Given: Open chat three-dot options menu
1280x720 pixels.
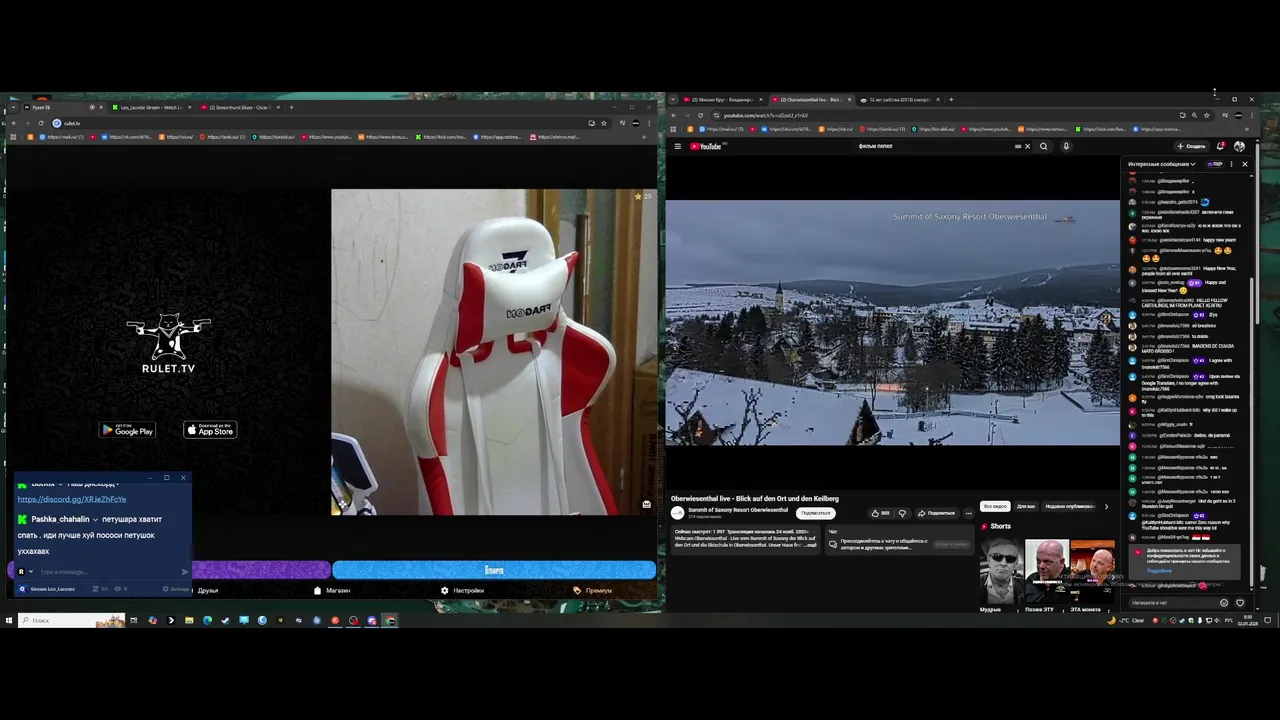Looking at the screenshot, I should tap(1231, 164).
